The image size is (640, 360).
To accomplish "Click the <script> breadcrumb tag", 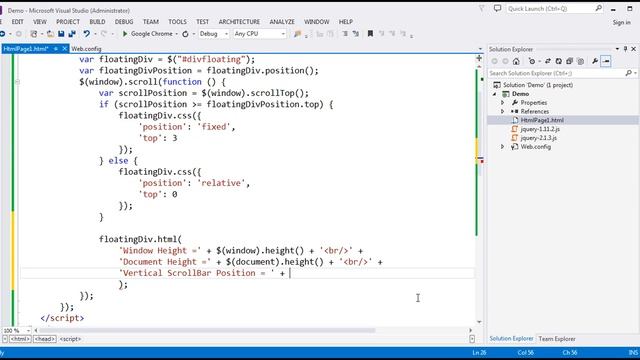I will click(x=70, y=339).
